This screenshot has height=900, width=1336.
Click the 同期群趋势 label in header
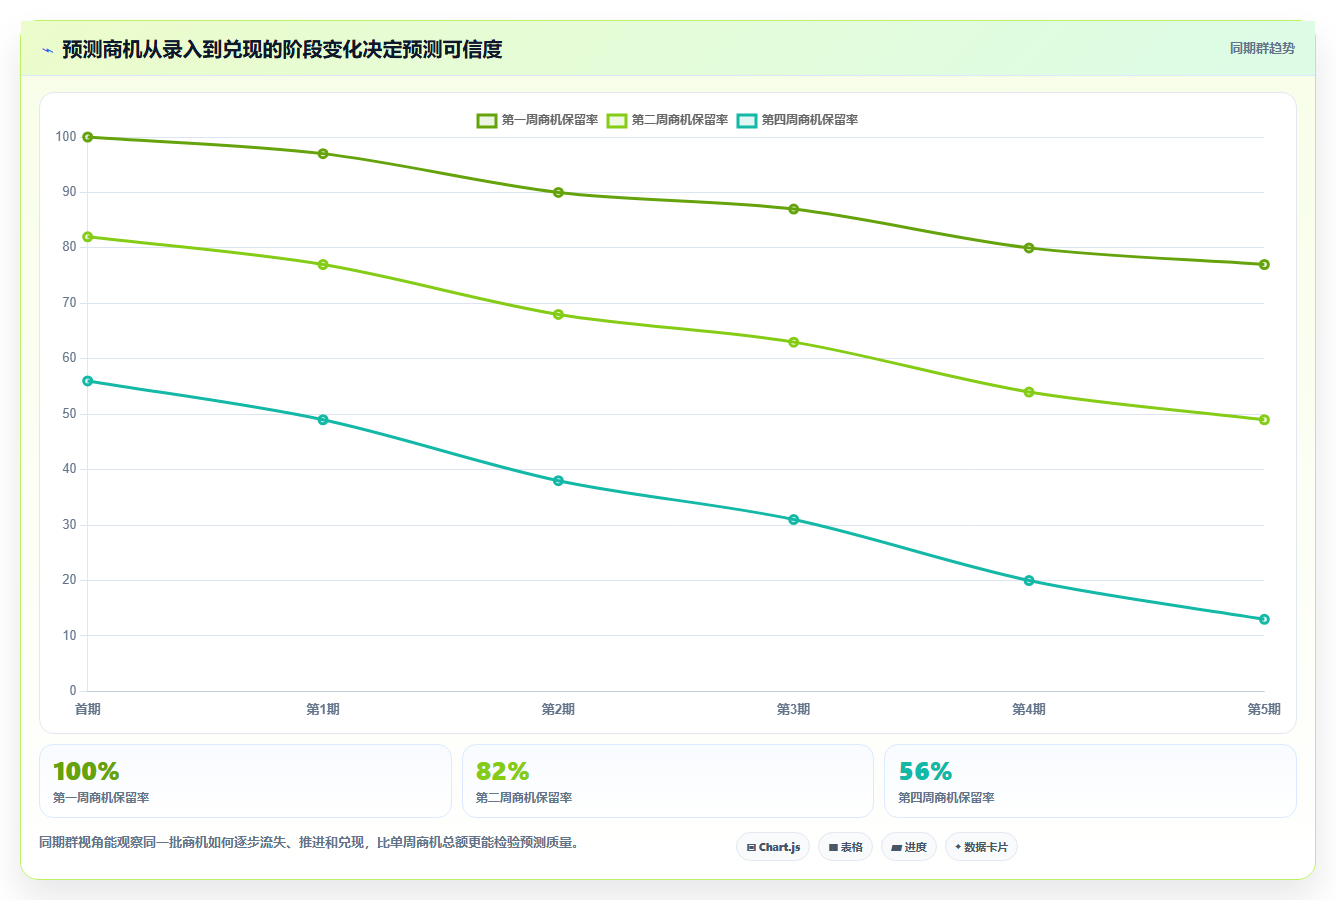(1262, 48)
